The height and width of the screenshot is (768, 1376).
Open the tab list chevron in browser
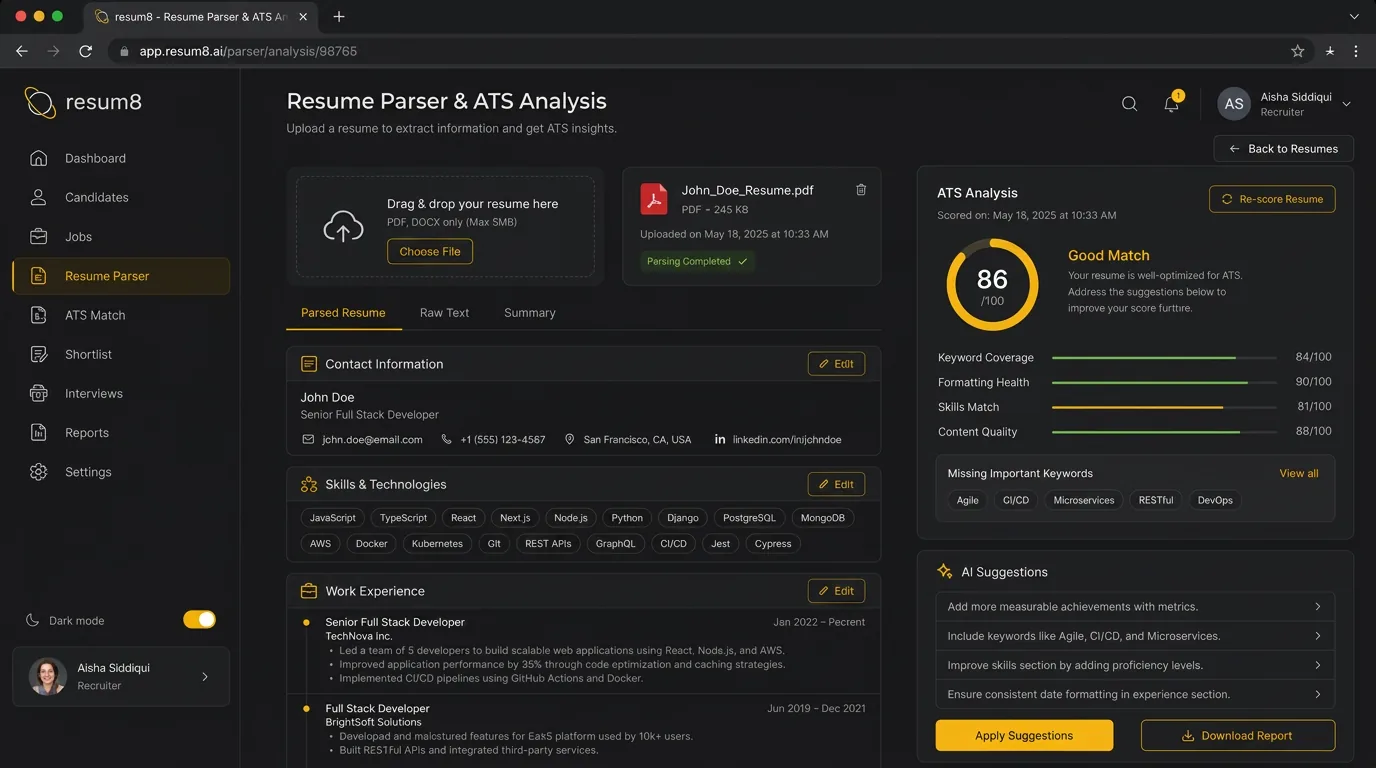(1355, 17)
